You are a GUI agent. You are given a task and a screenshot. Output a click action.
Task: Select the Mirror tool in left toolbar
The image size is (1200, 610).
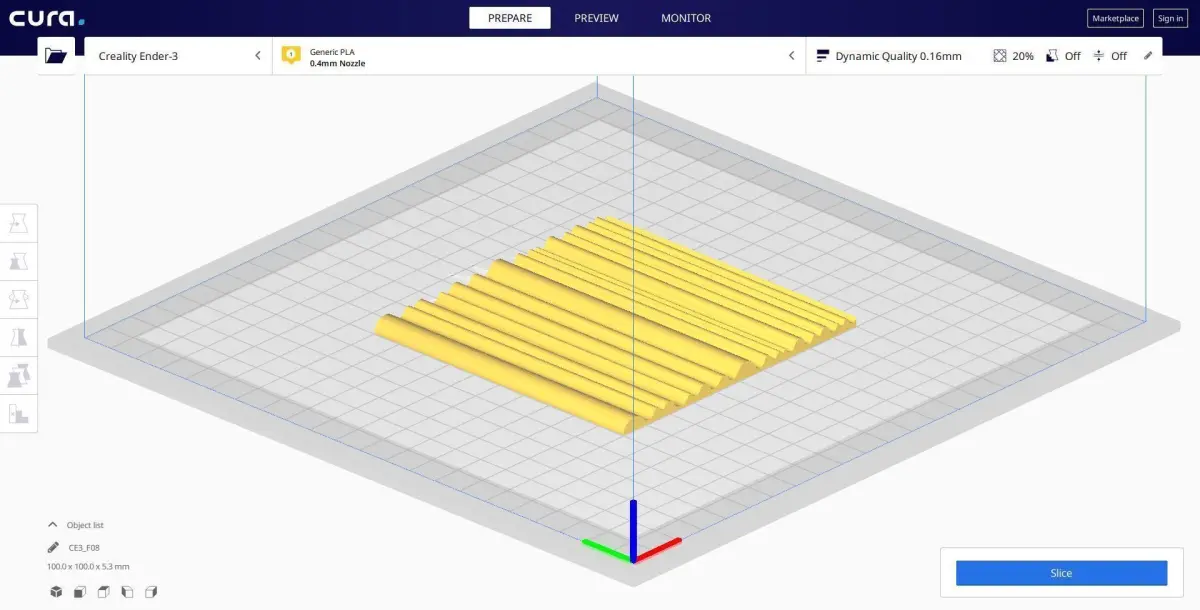pyautogui.click(x=19, y=337)
